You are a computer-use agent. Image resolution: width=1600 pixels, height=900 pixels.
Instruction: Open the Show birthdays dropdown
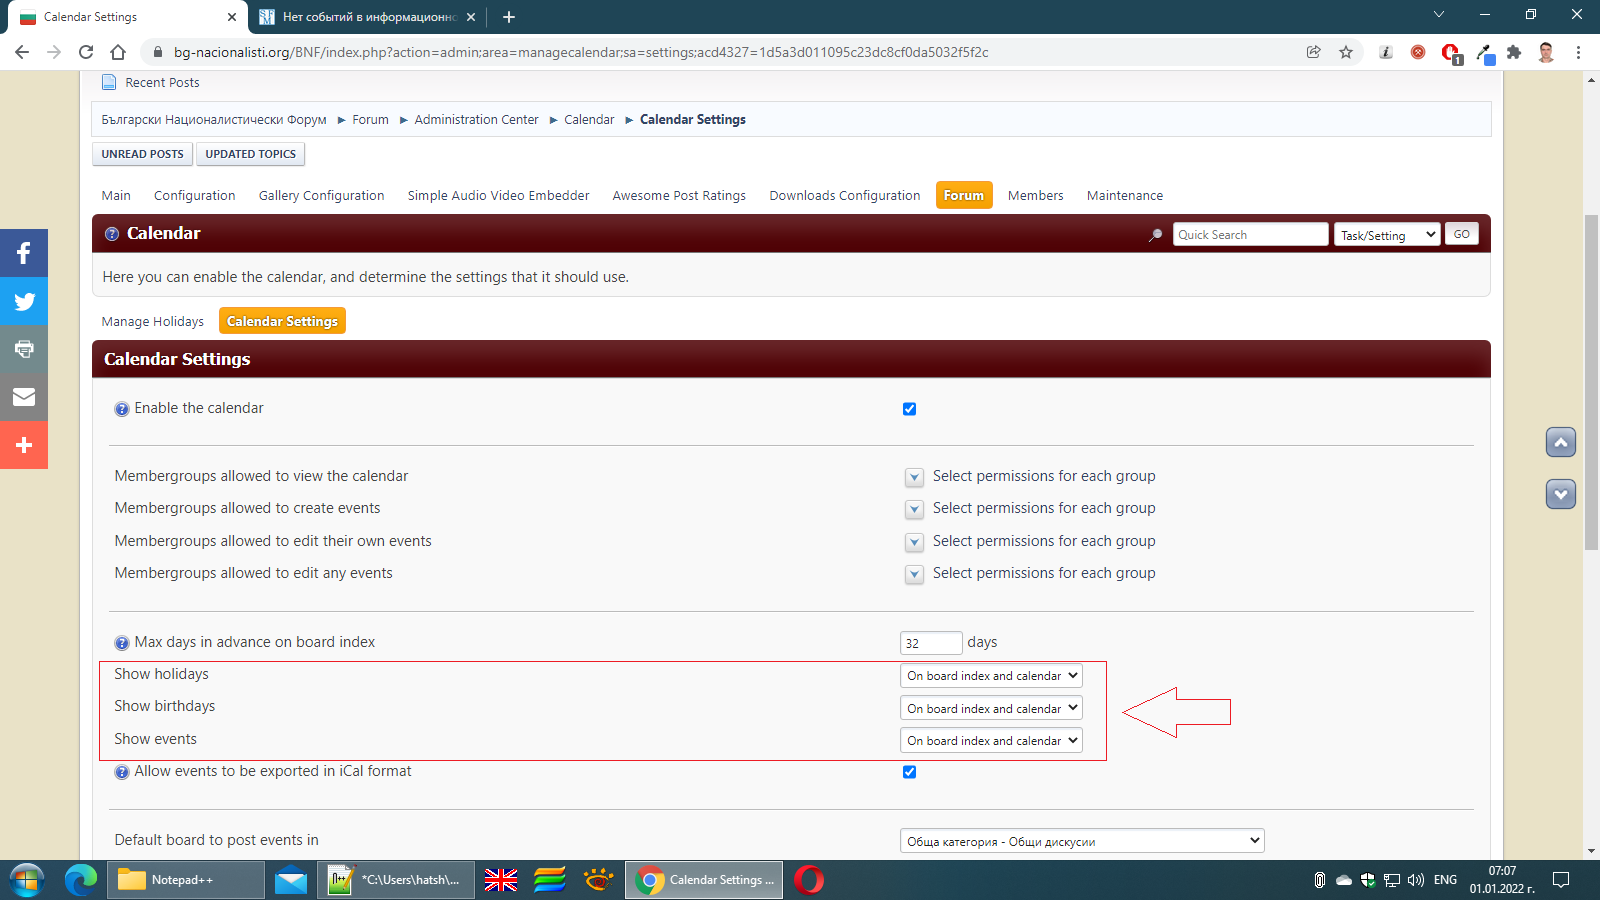coord(991,708)
